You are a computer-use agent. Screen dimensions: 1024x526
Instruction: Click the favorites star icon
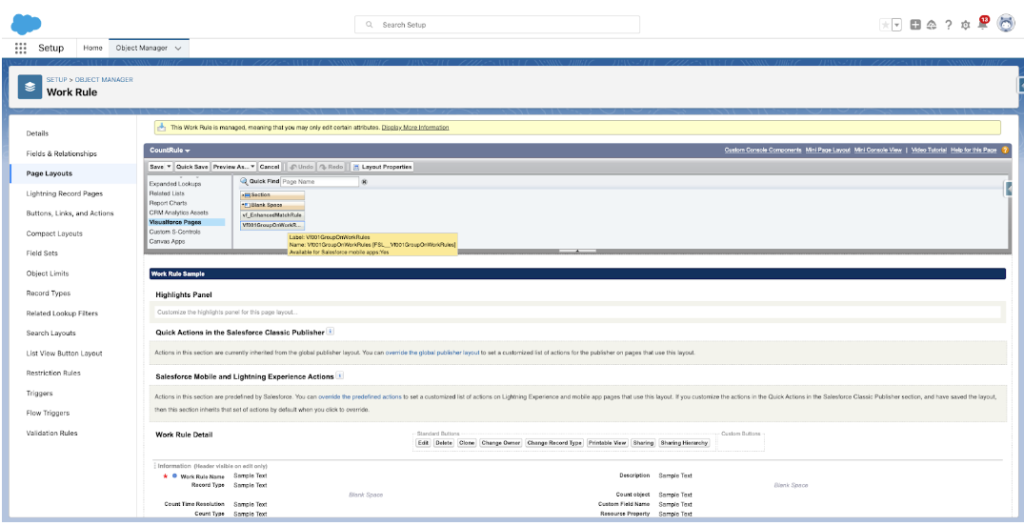[x=885, y=24]
